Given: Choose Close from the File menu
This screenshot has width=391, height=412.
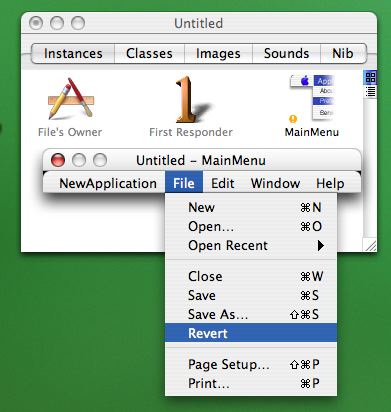Looking at the screenshot, I should click(x=251, y=276).
